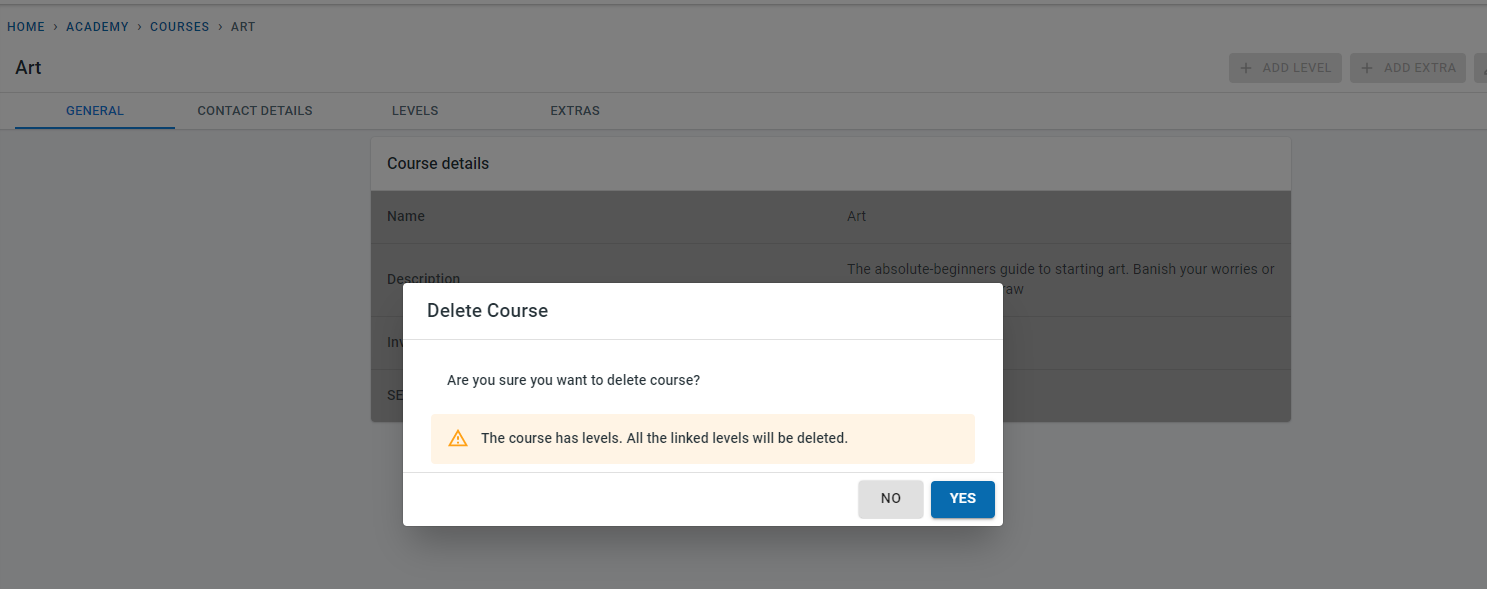Screen dimensions: 1487x589
Task: Click the linked levels warning message
Action: click(664, 438)
